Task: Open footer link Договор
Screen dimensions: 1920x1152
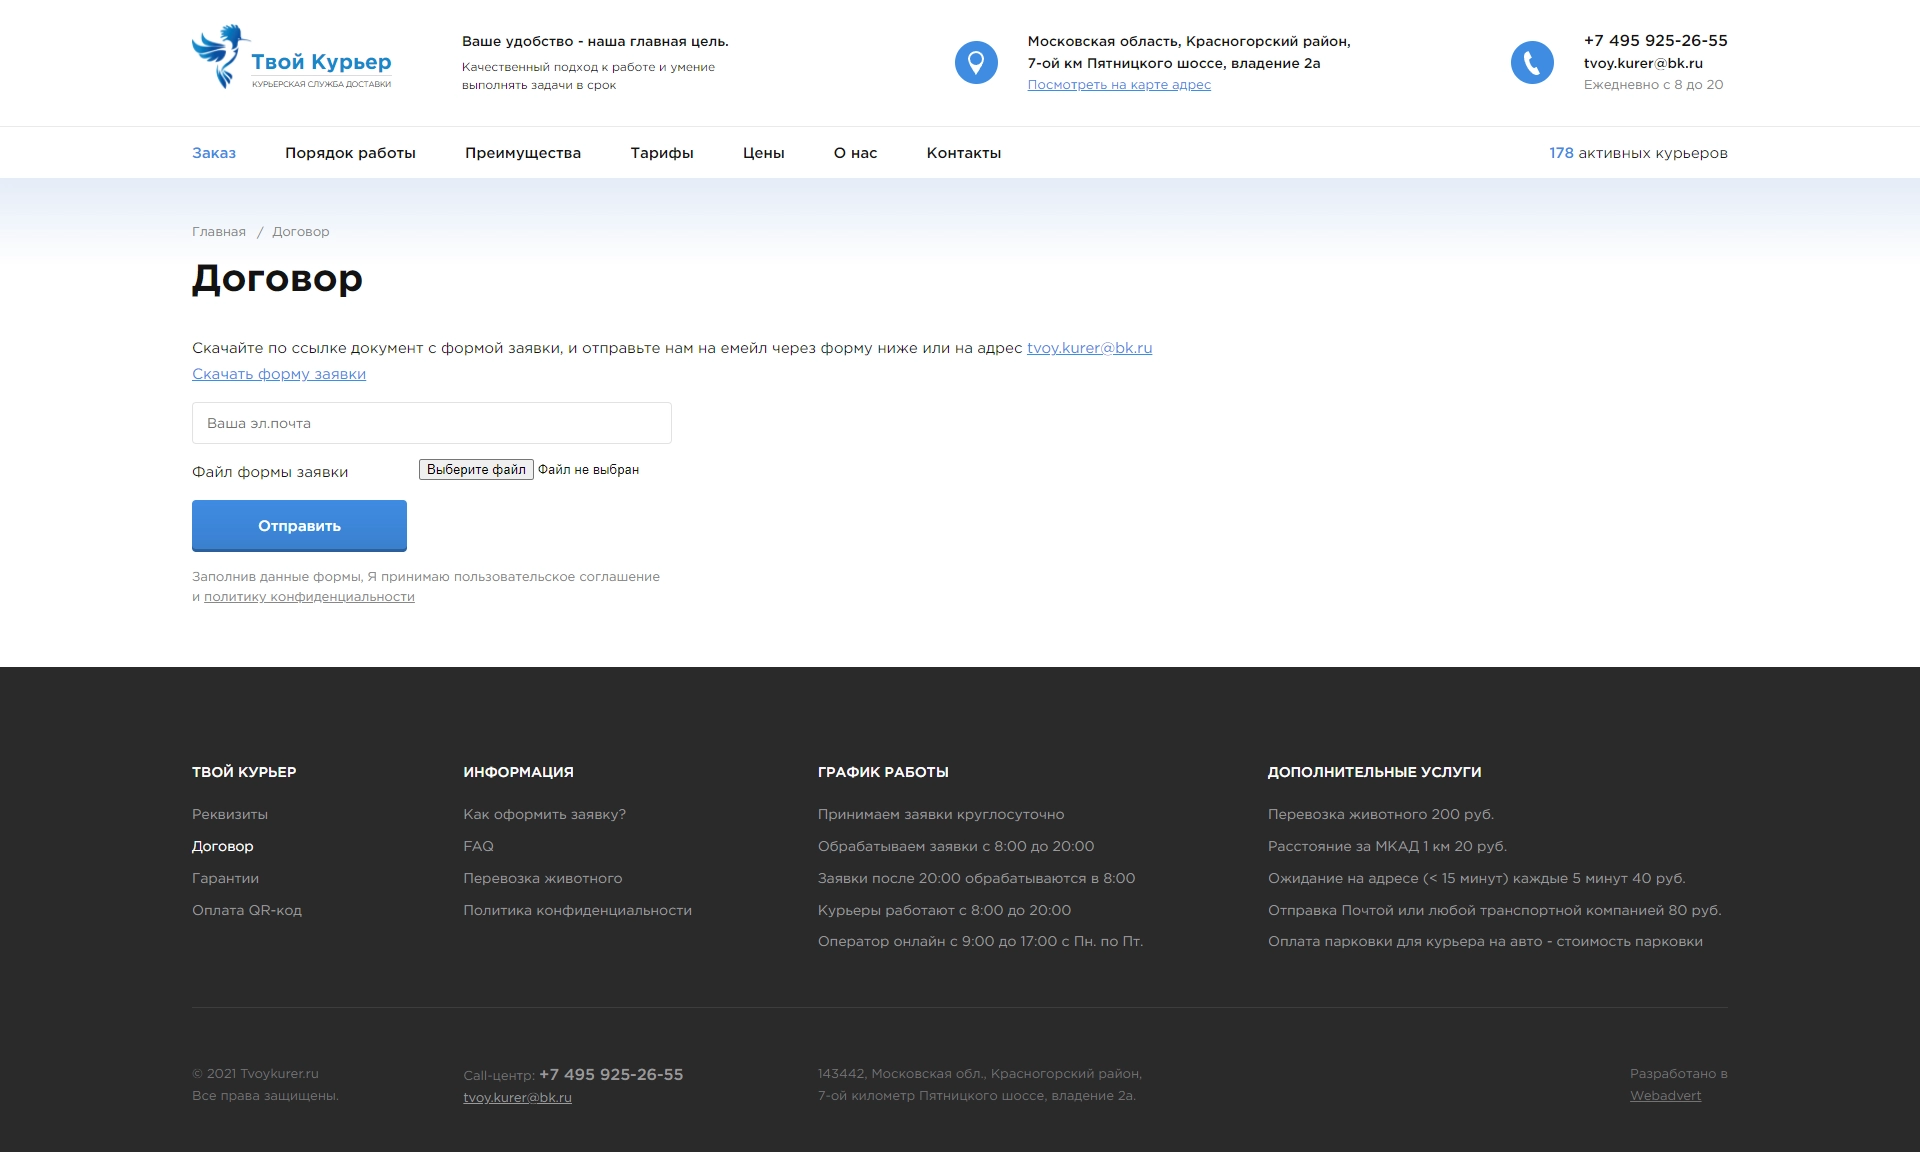Action: pos(223,847)
